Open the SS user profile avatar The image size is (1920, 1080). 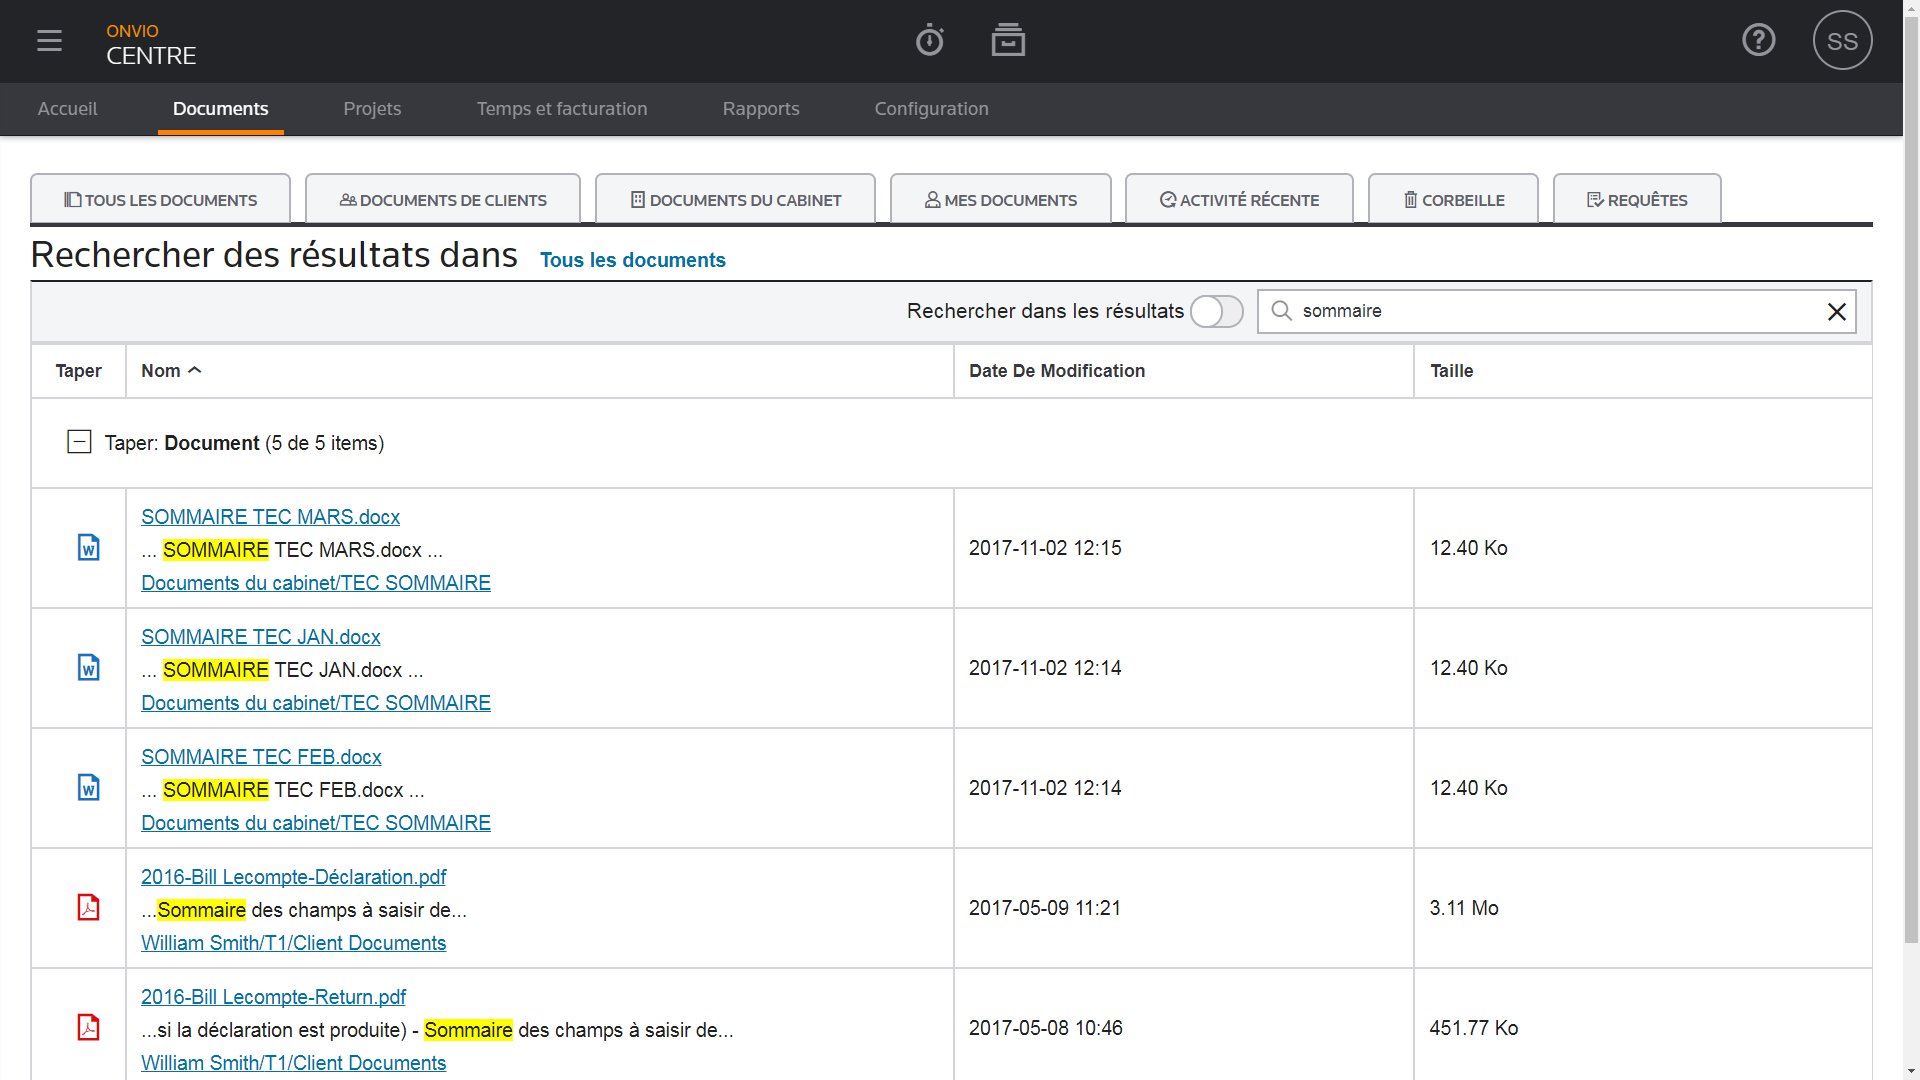point(1842,41)
